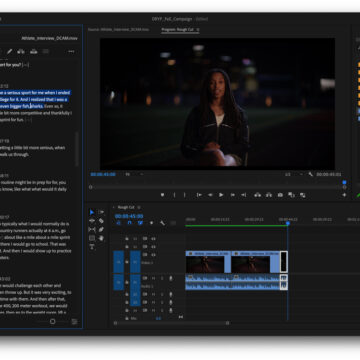Click Overwrite icon in transcript toolbar

(34, 51)
